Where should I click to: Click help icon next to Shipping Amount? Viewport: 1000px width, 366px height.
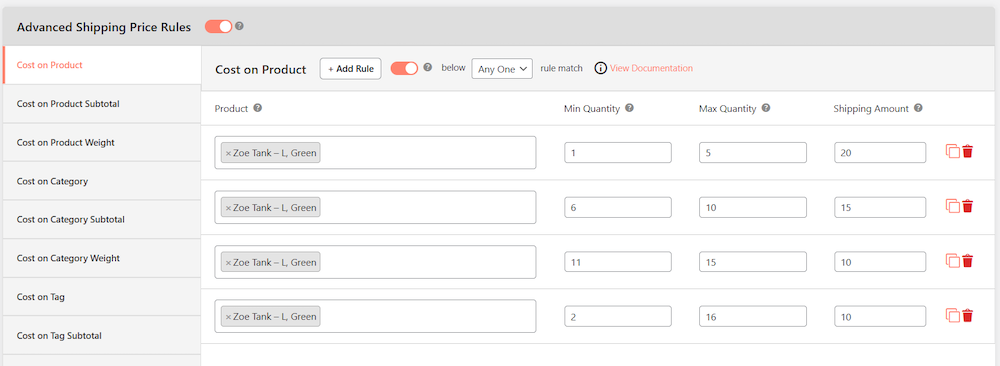pos(918,108)
